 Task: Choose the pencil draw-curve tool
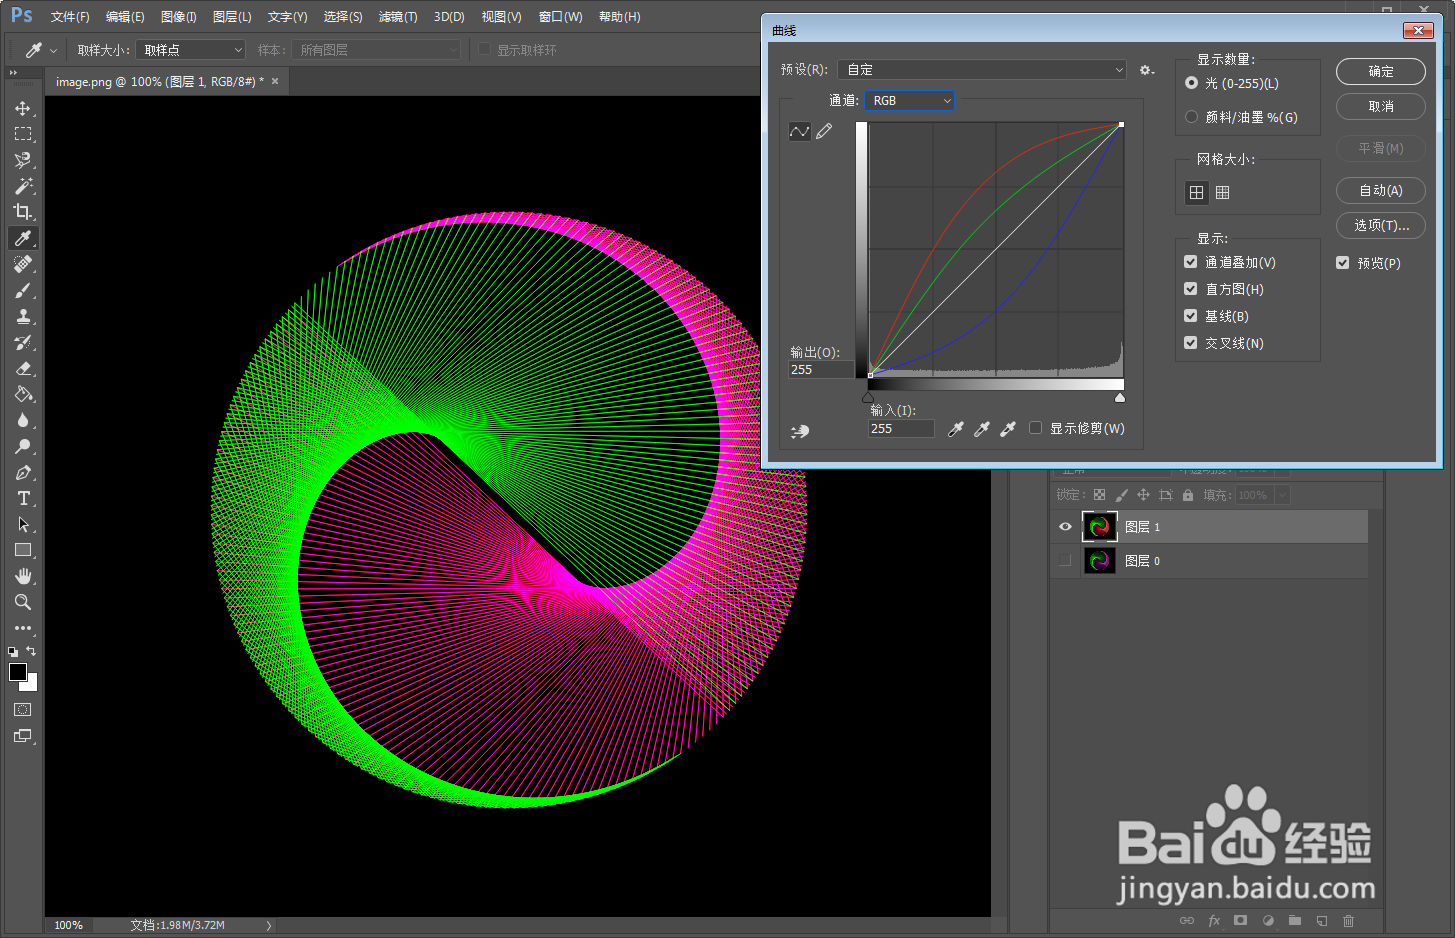(824, 132)
